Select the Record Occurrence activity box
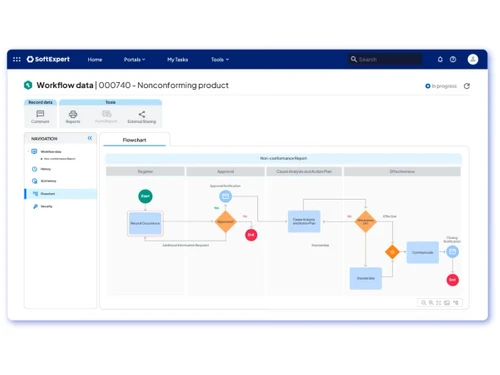Screen dimensions: 500x375 tap(145, 223)
